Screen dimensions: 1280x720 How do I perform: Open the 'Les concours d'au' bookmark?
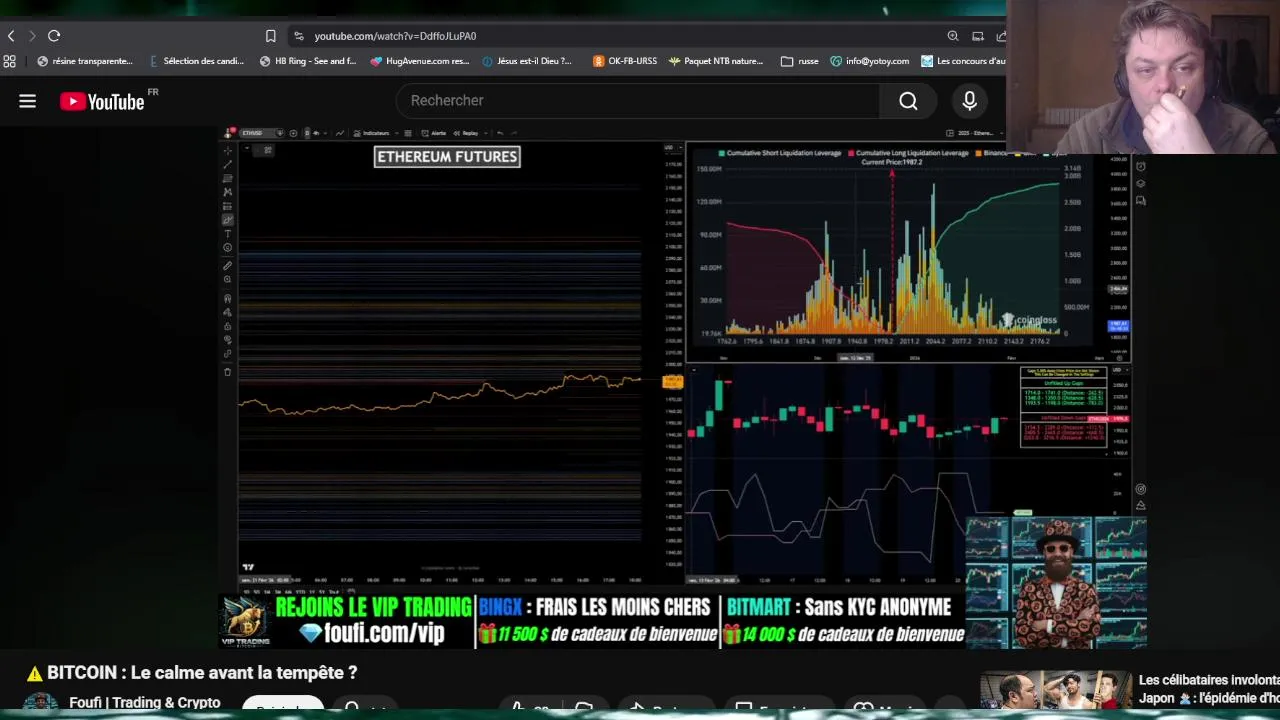pos(963,61)
